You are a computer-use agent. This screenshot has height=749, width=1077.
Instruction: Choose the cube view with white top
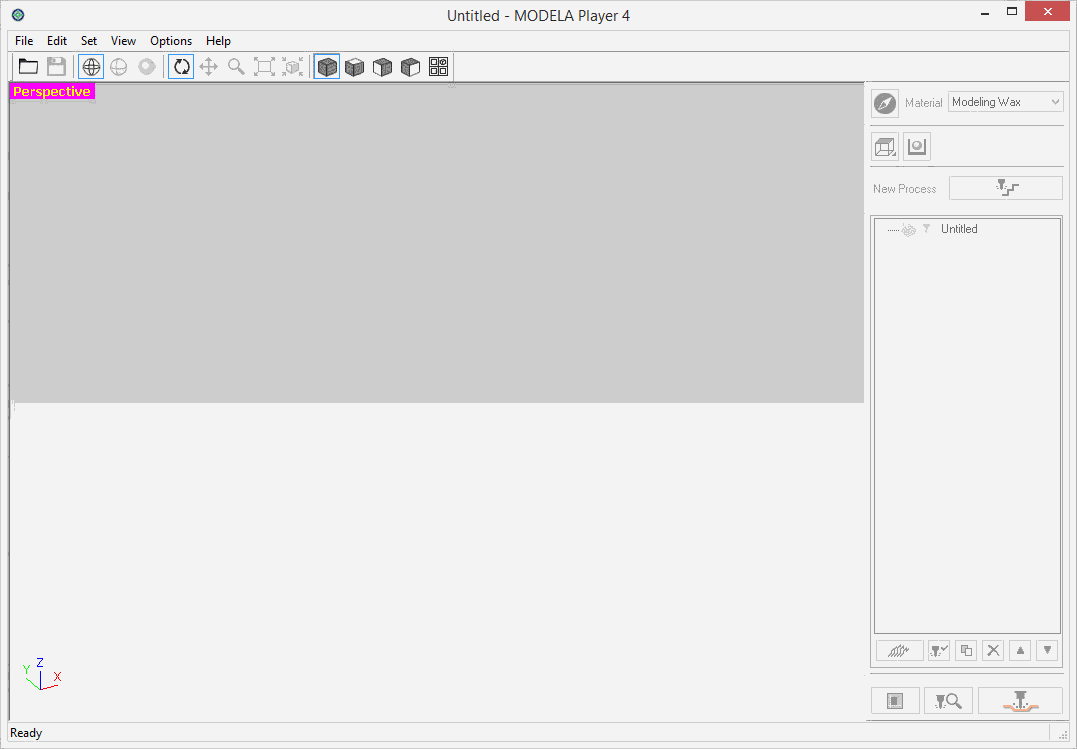tap(354, 67)
